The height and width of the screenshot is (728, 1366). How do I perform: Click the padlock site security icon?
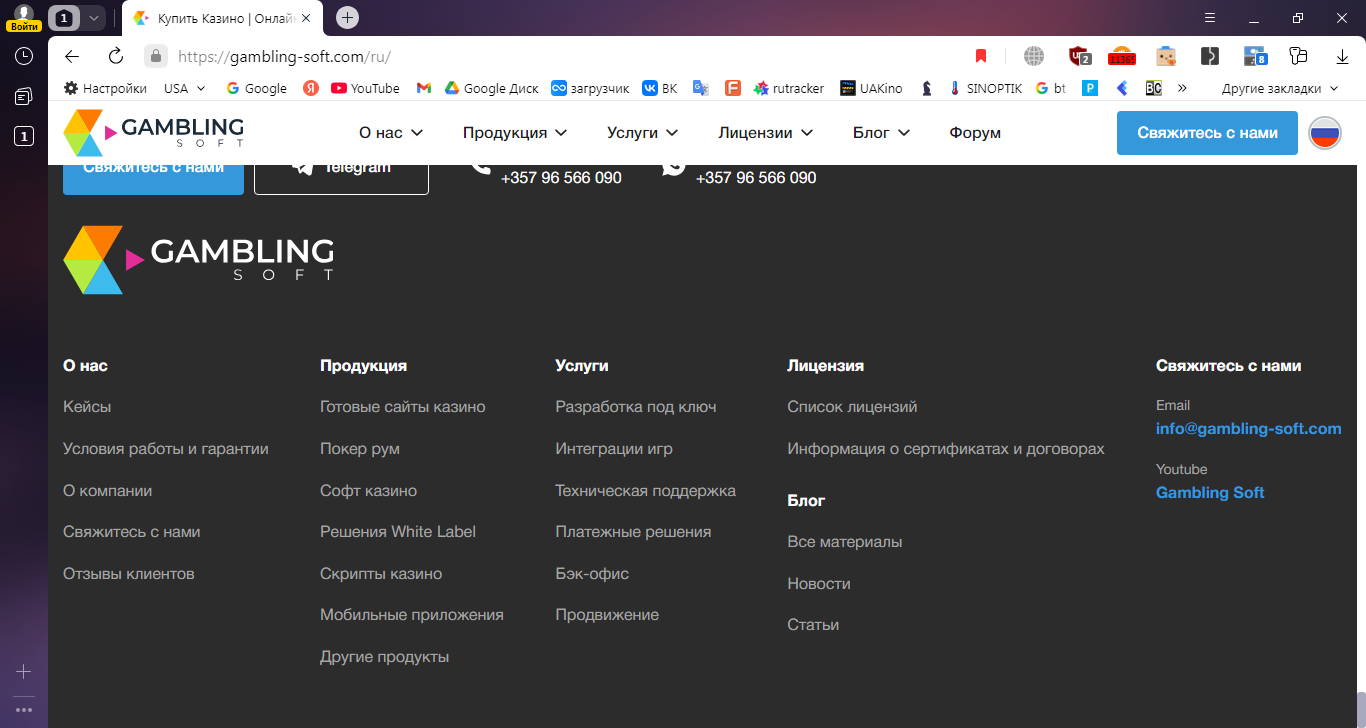[154, 56]
